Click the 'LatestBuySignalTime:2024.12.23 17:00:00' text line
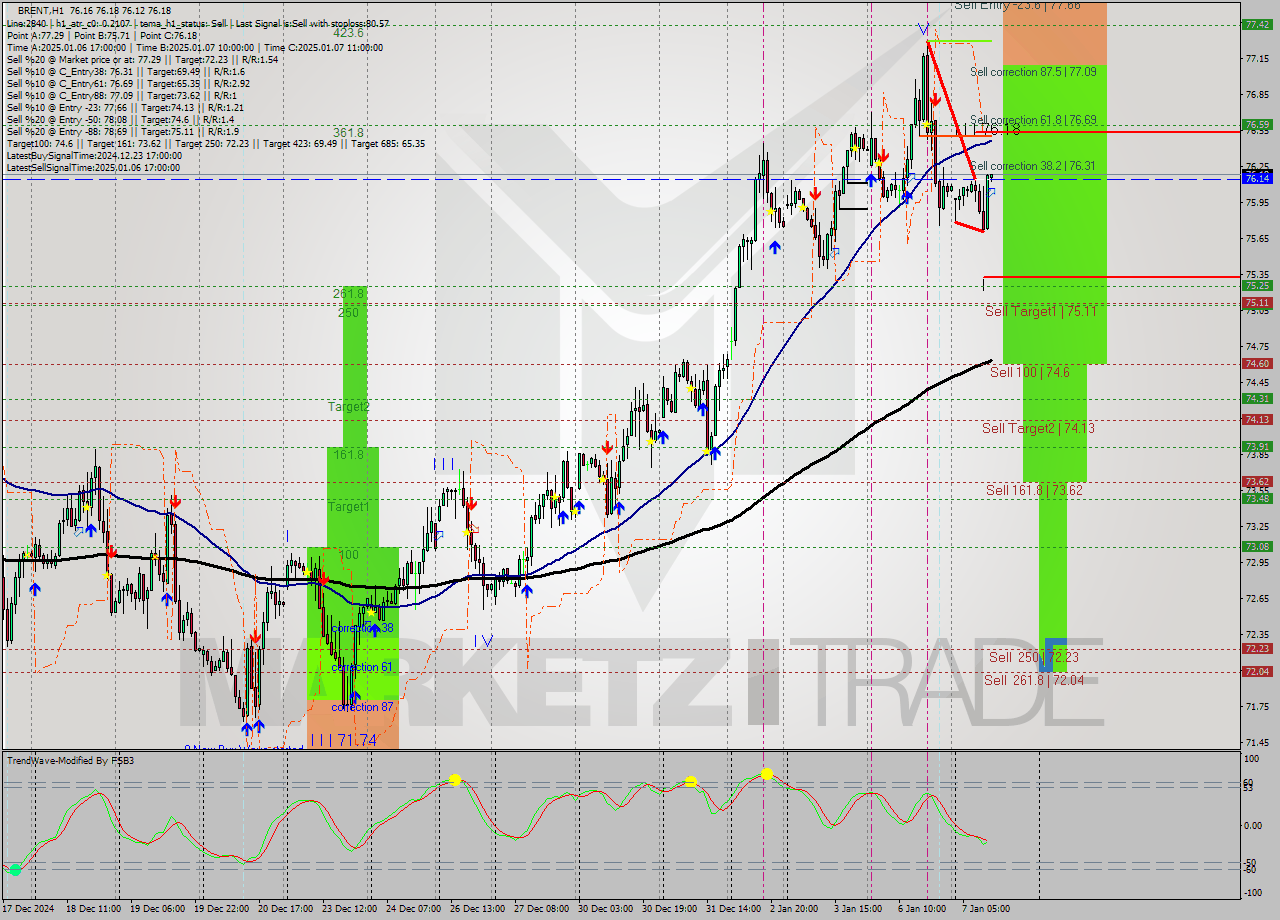This screenshot has width=1280, height=920. click(93, 155)
